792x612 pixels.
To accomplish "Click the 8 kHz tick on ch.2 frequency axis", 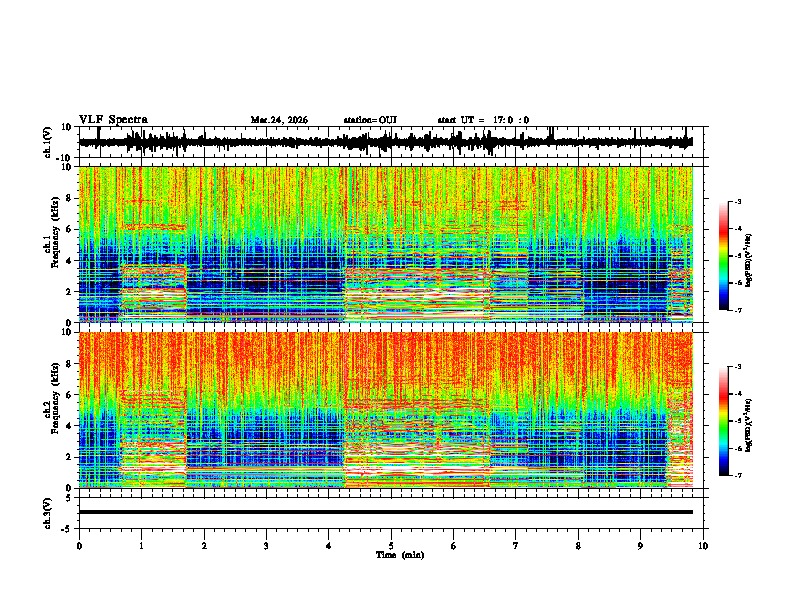I will pyautogui.click(x=70, y=363).
